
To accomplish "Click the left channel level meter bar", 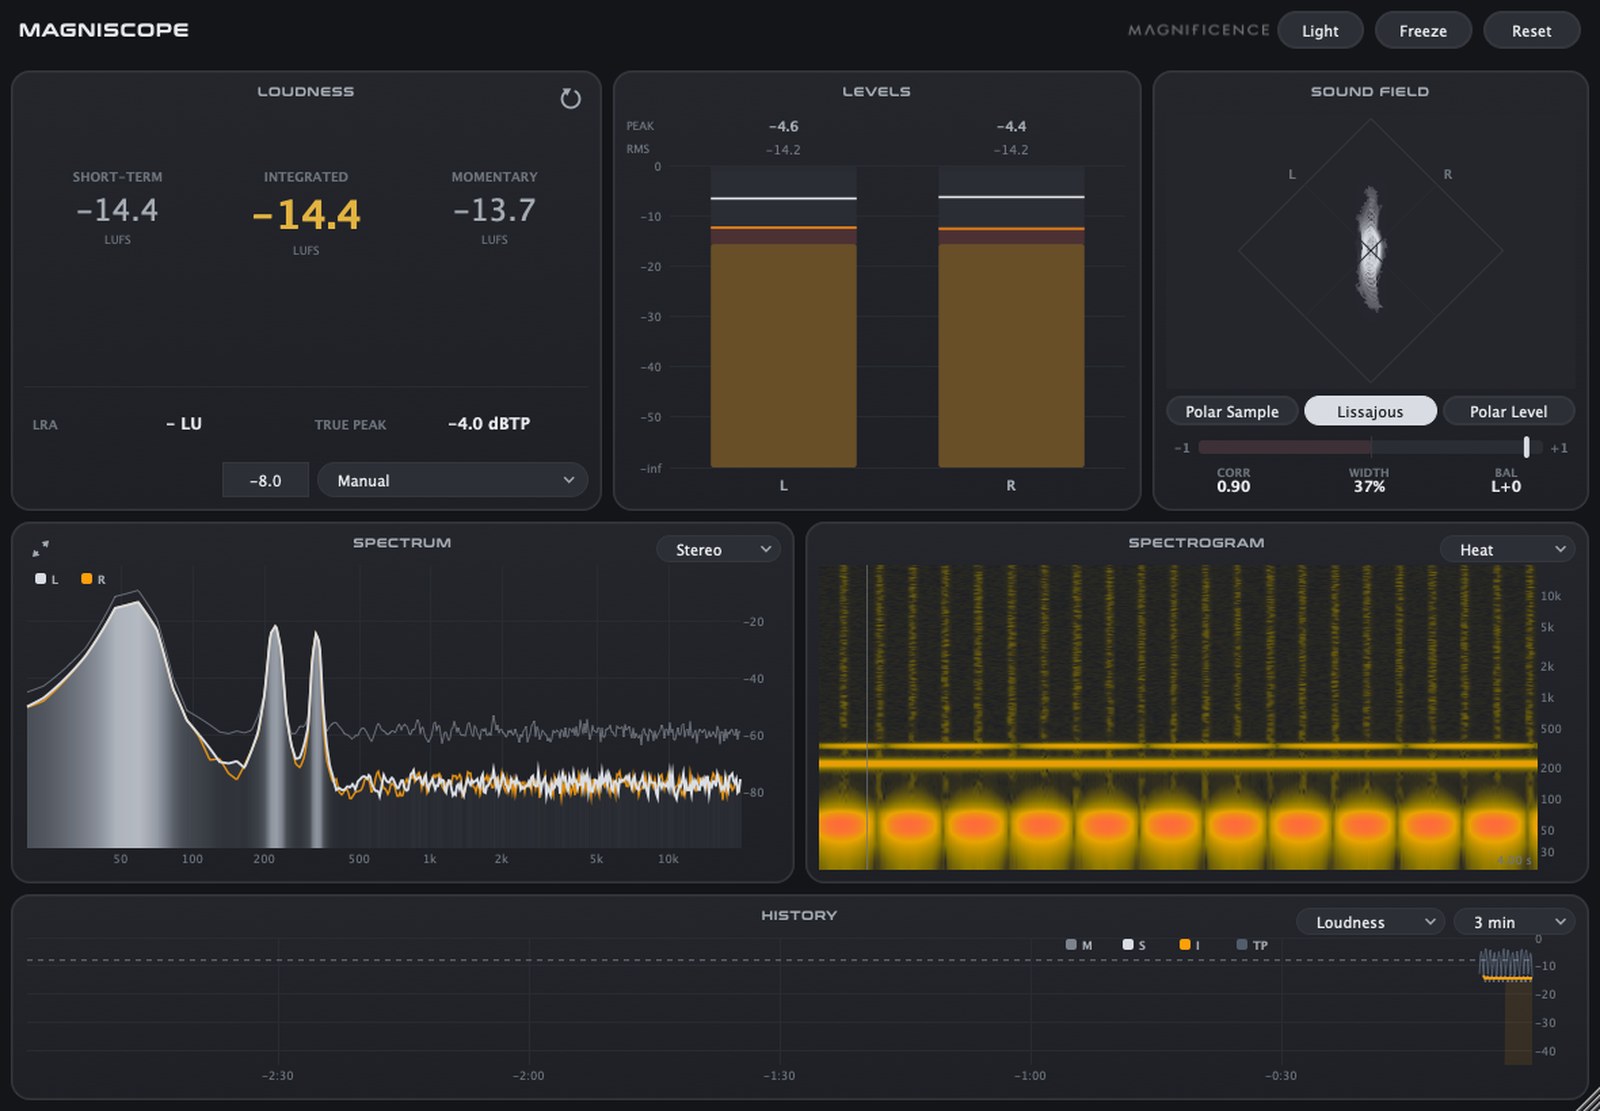I will pyautogui.click(x=783, y=317).
